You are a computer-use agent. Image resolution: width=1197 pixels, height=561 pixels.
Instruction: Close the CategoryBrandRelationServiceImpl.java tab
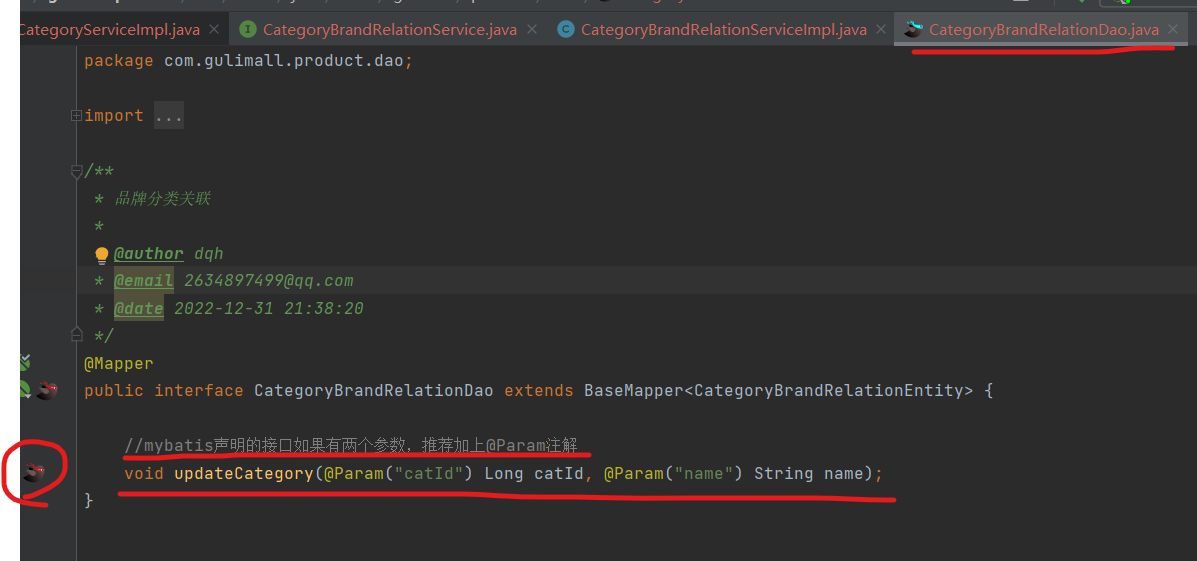point(881,30)
